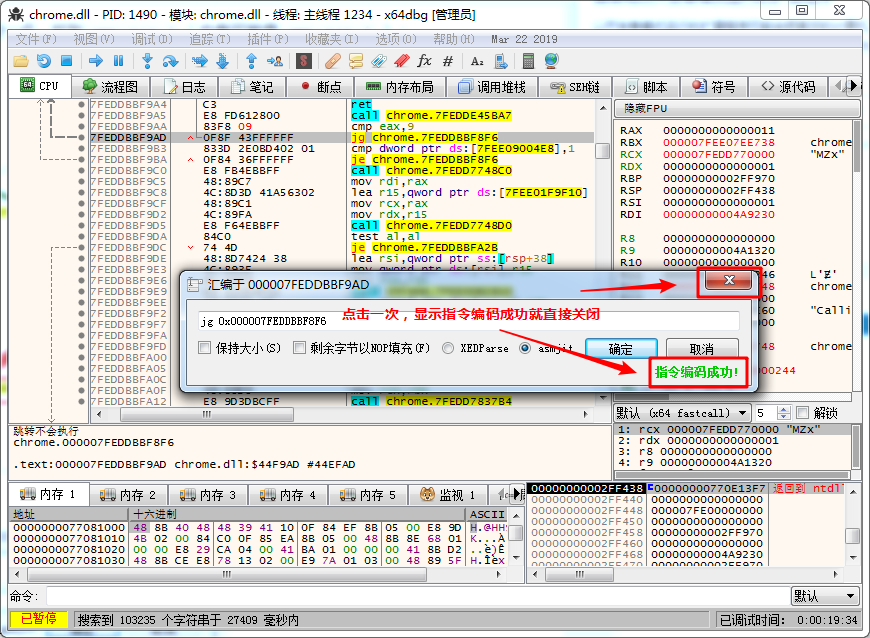Image resolution: width=870 pixels, height=638 pixels.
Task: Click the tab-bar right scroll arrow
Action: pos(853,85)
